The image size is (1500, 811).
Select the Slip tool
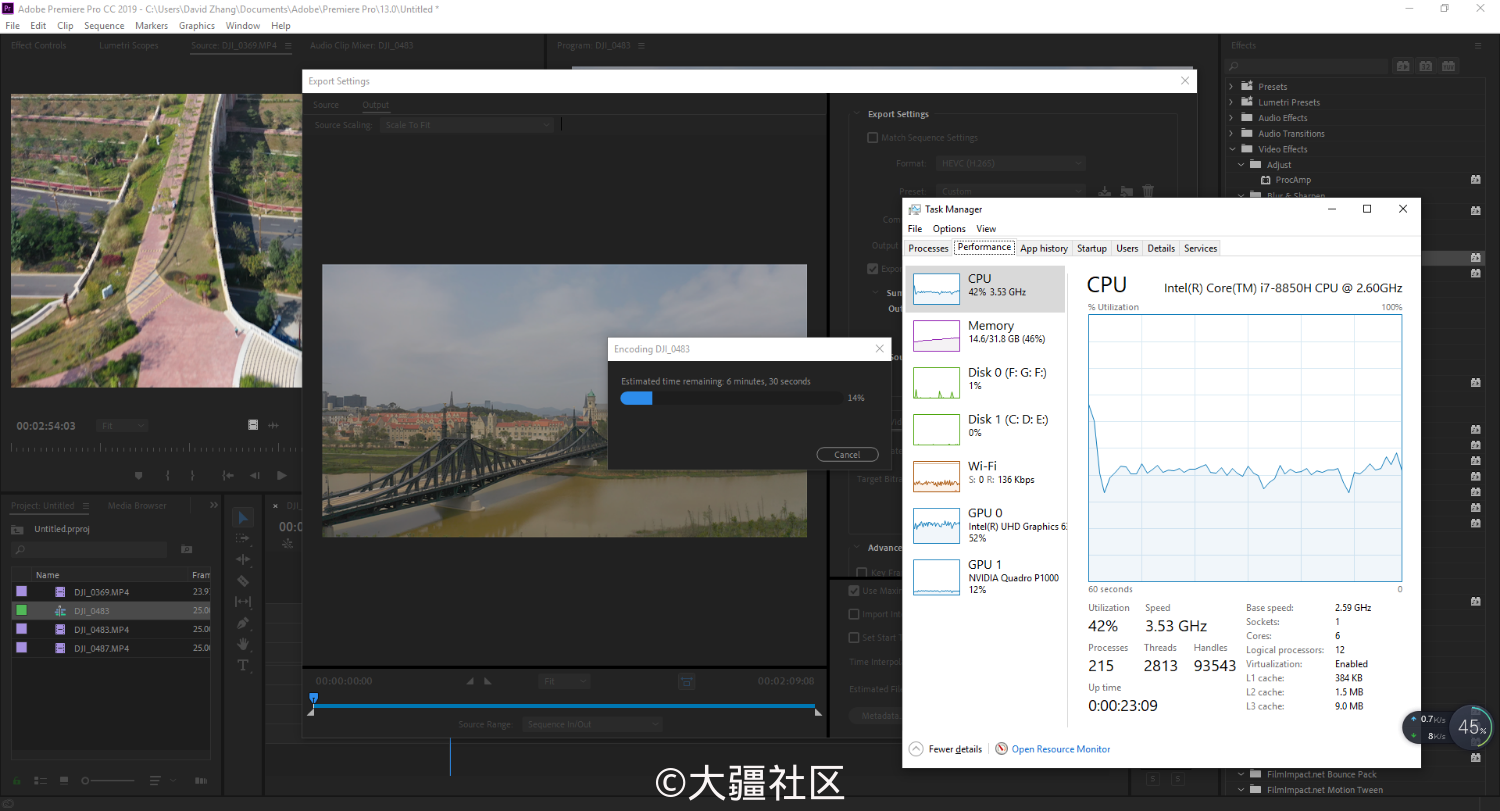point(243,601)
